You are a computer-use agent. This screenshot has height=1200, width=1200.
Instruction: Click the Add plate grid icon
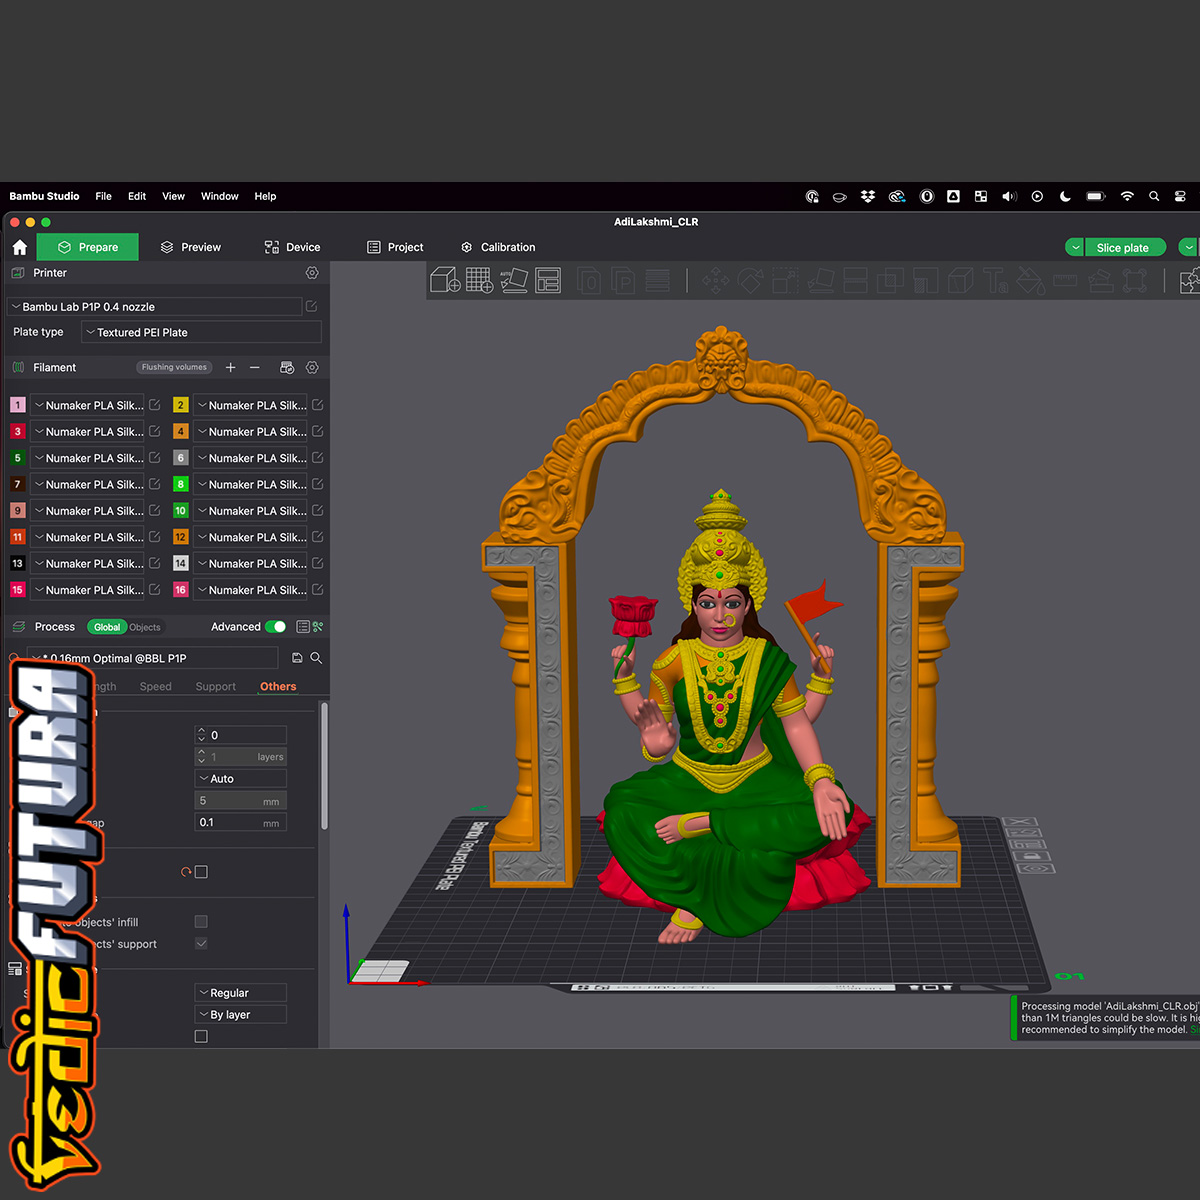pos(479,280)
